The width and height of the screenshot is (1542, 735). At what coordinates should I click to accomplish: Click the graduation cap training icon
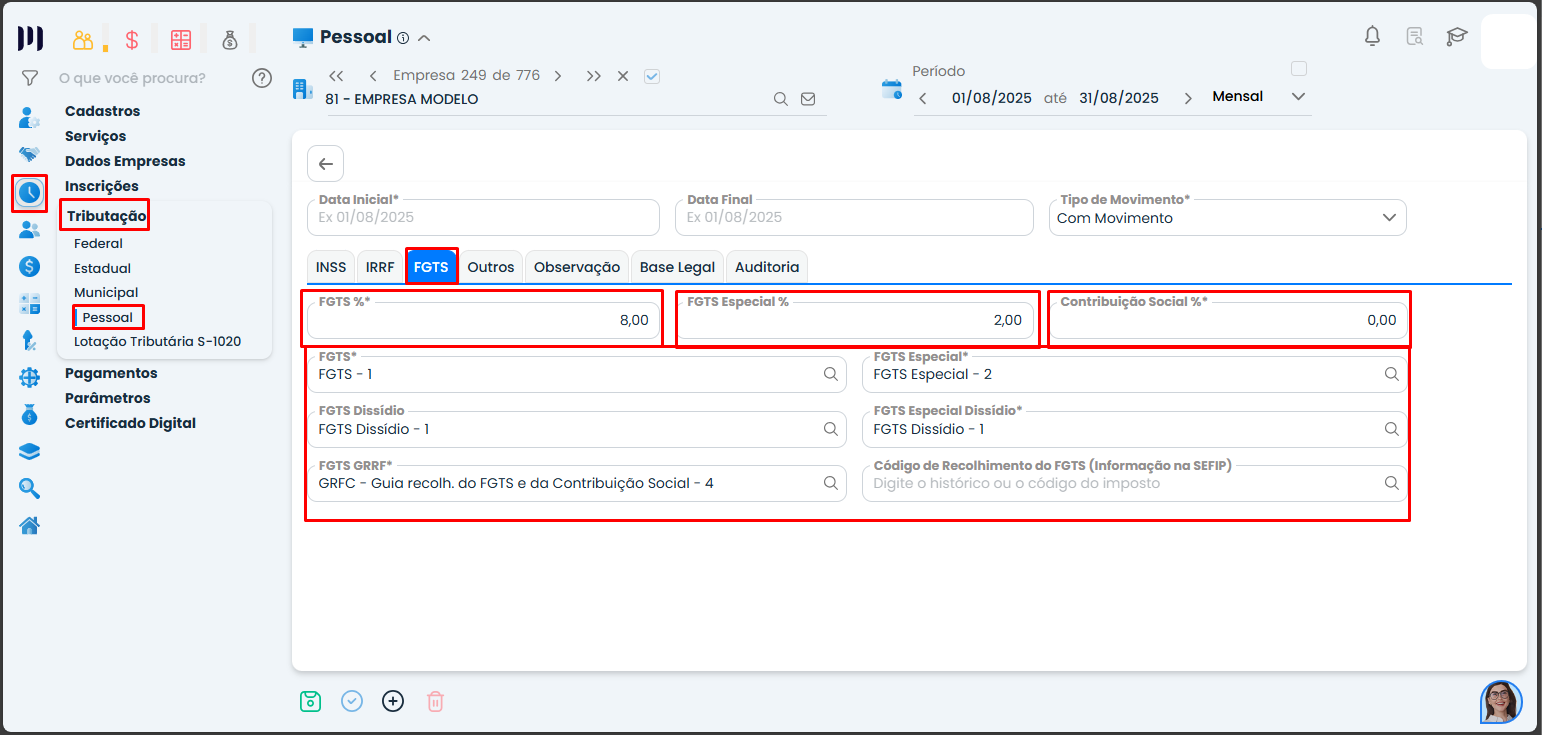point(1456,37)
